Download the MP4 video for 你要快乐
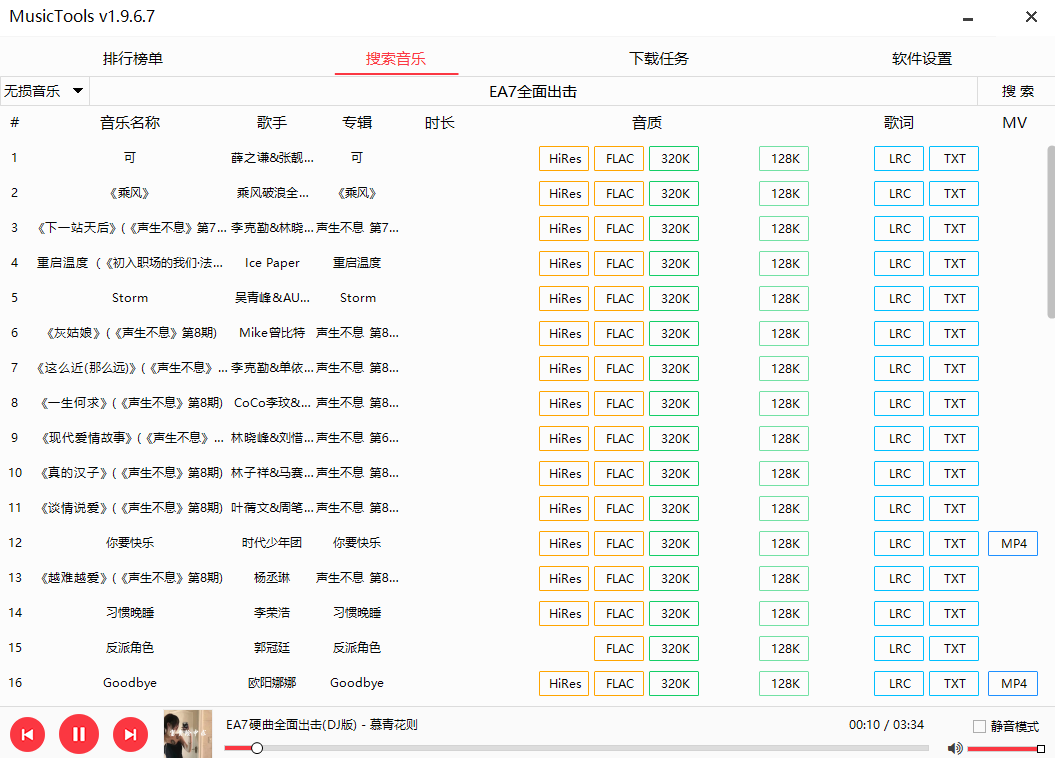The height and width of the screenshot is (758, 1055). click(x=1012, y=543)
